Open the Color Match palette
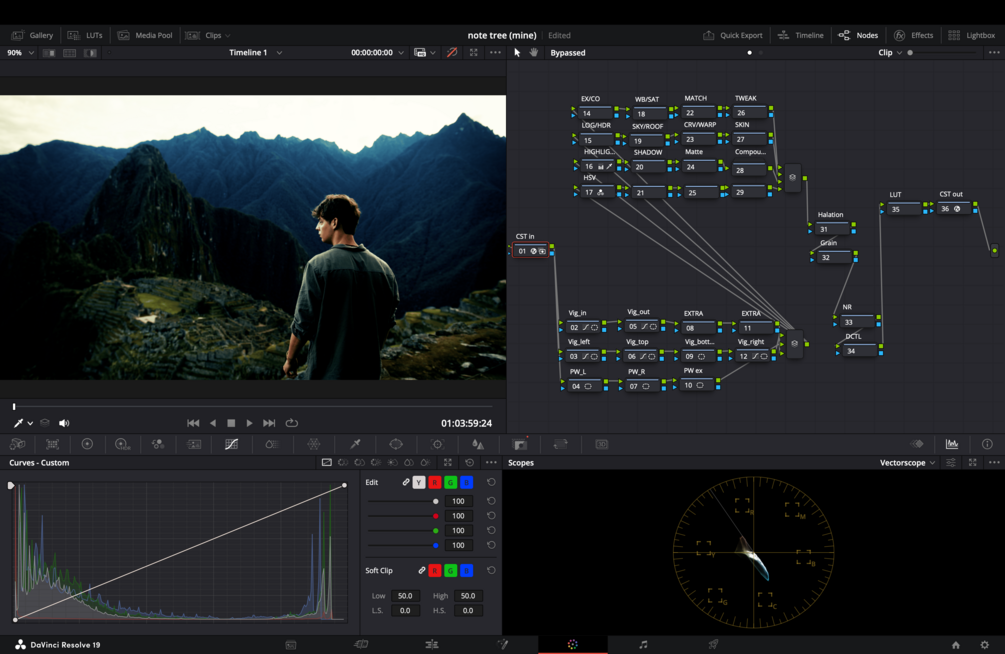Screen dimensions: 1005x654 [x=53, y=444]
